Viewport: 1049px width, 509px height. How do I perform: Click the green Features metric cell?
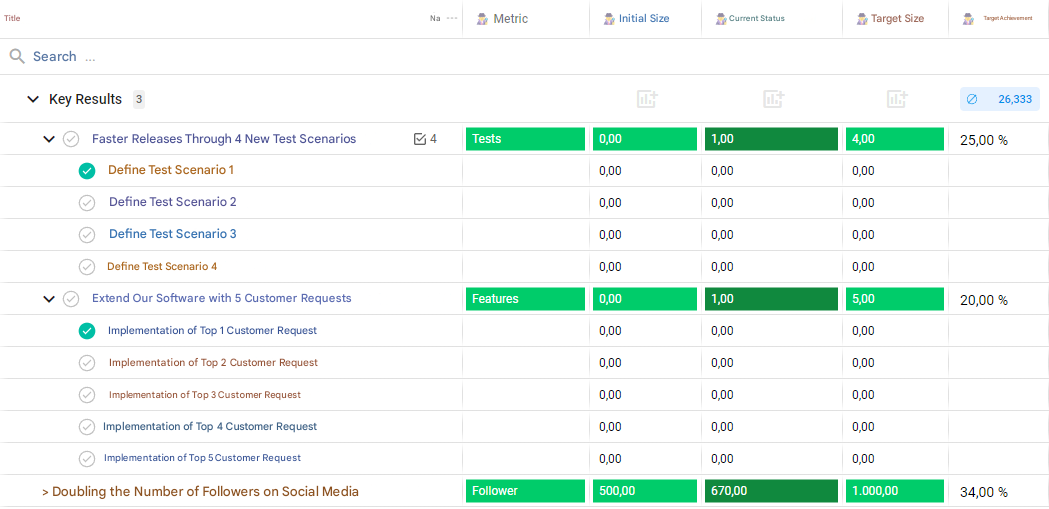click(525, 299)
